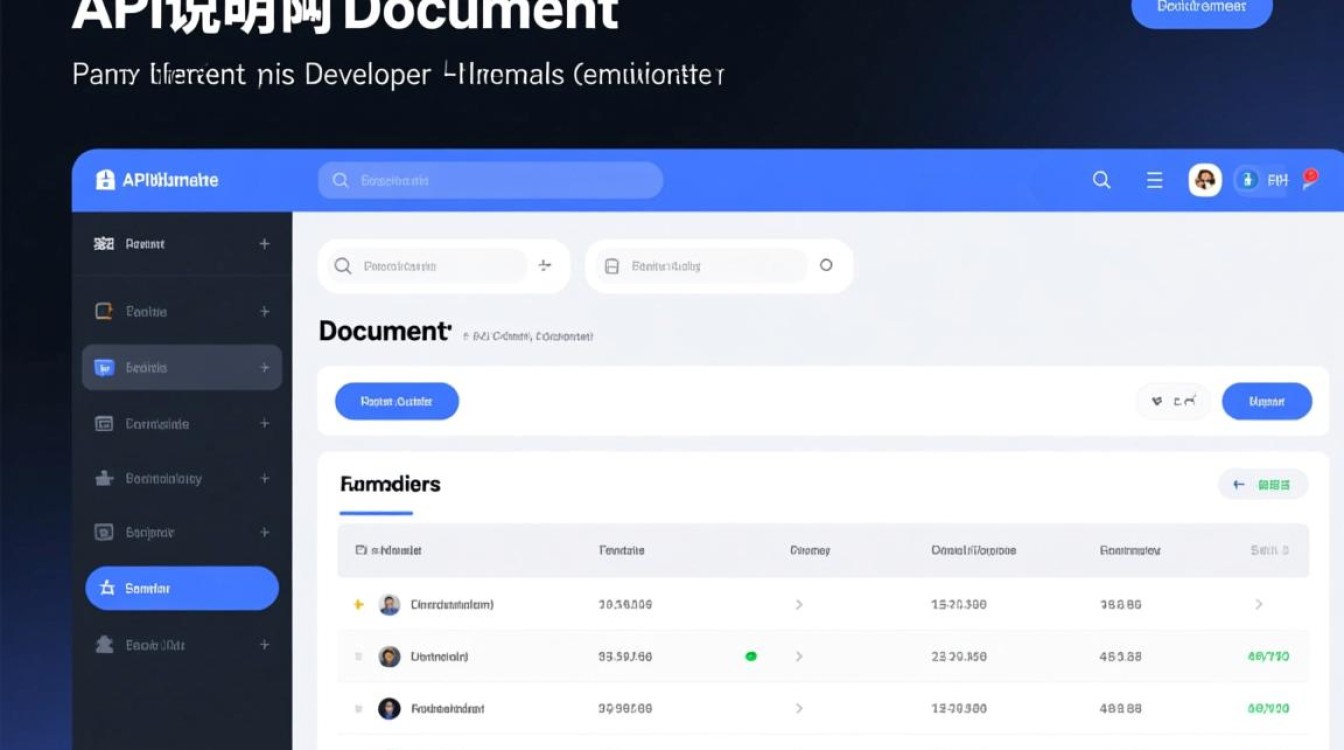Click the red notification icon at header's far right
The width and height of the screenshot is (1344, 750).
click(x=1311, y=179)
